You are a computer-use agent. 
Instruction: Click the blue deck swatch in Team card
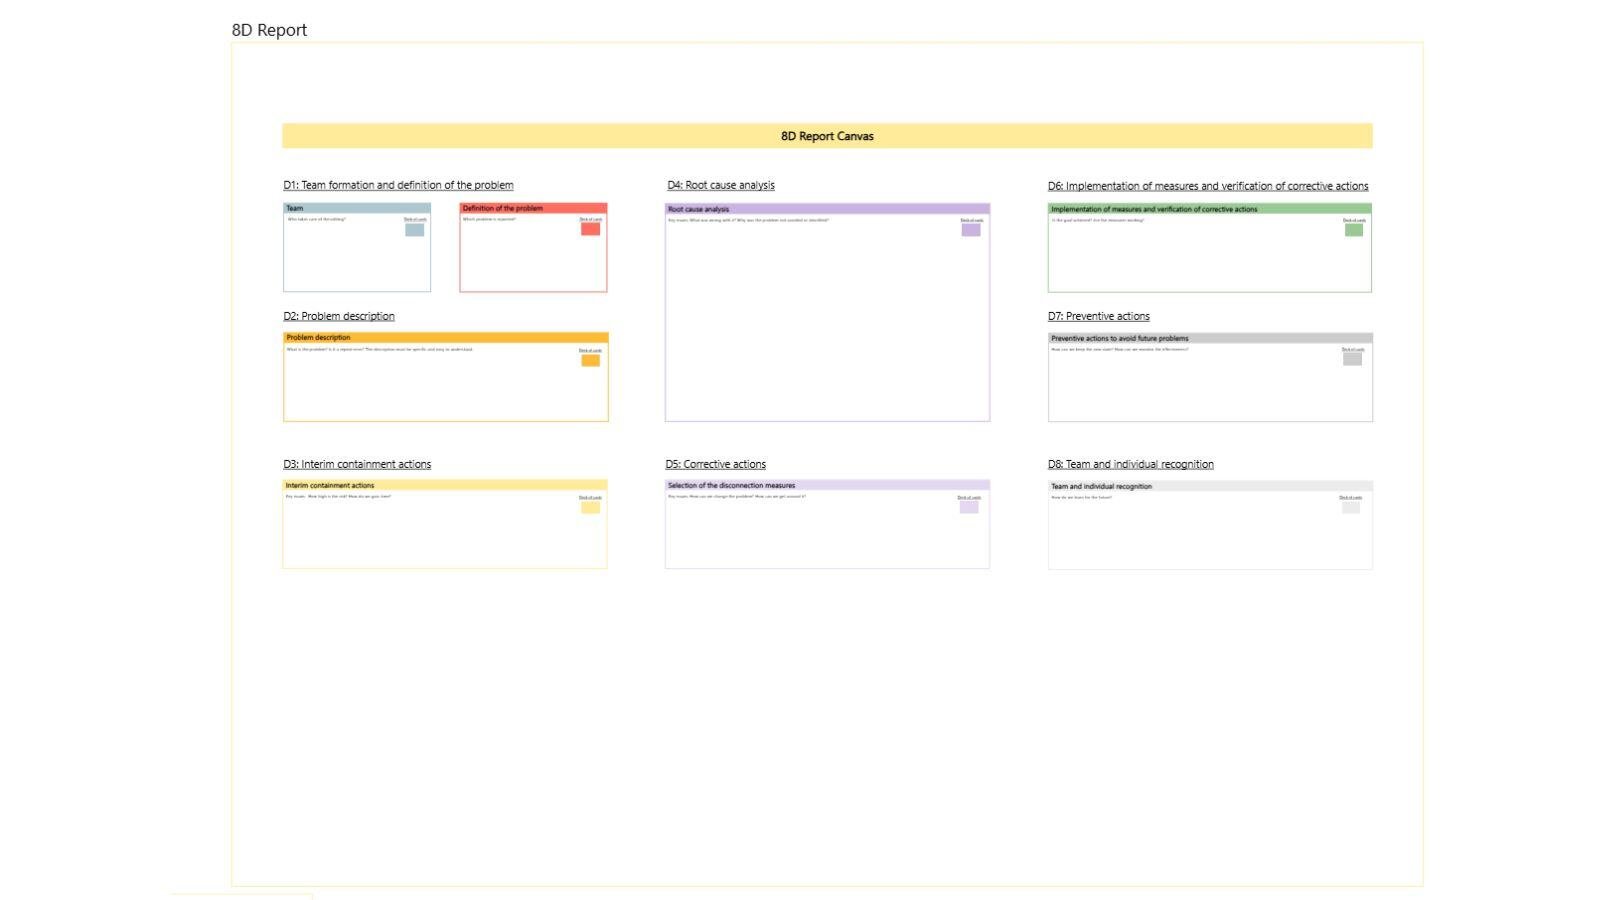(414, 230)
